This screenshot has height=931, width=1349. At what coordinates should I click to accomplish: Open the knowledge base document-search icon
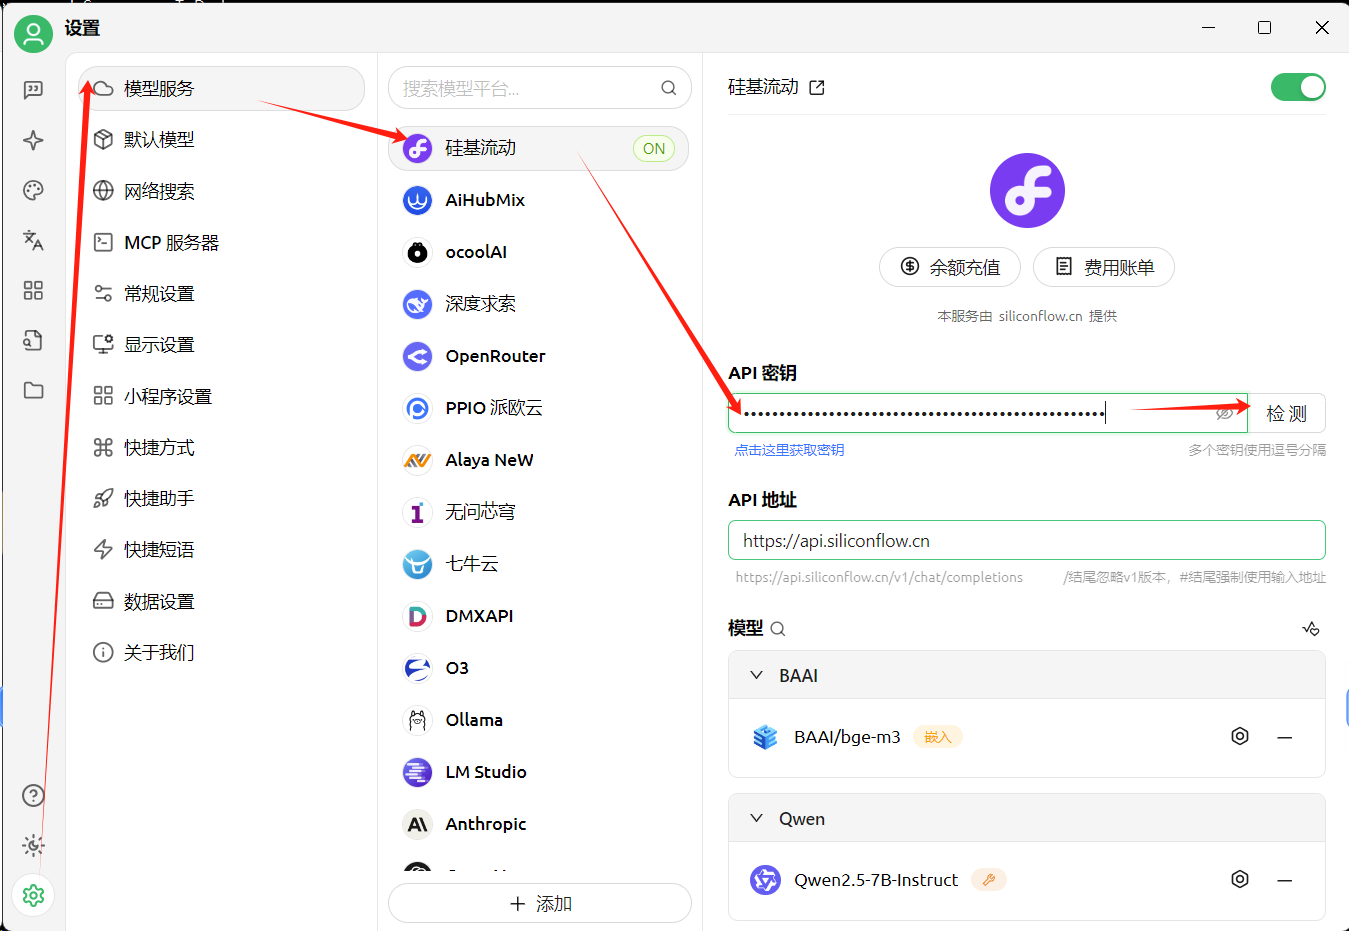coord(33,340)
